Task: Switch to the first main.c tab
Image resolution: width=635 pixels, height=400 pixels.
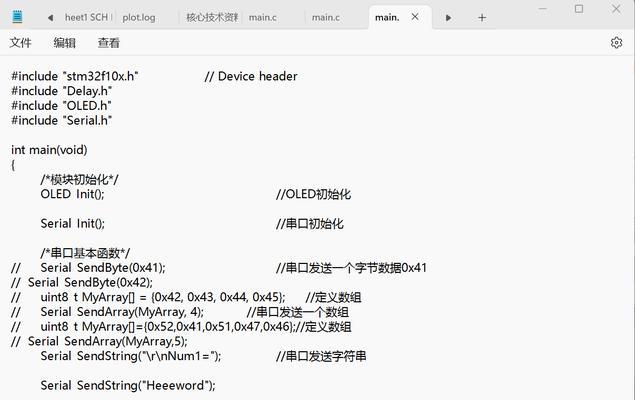Action: click(x=262, y=17)
